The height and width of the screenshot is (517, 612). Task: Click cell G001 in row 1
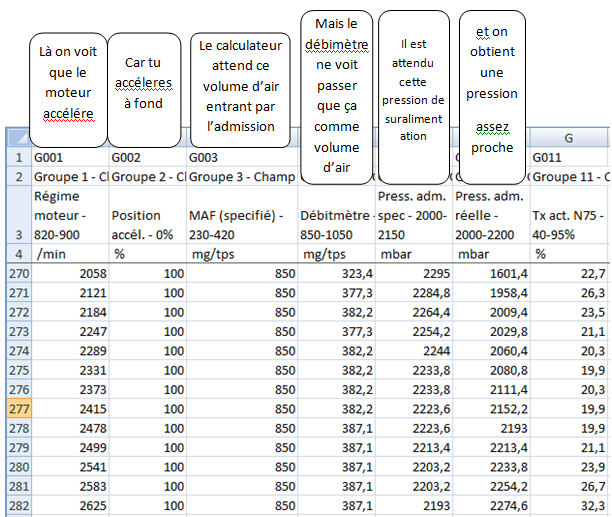click(68, 157)
